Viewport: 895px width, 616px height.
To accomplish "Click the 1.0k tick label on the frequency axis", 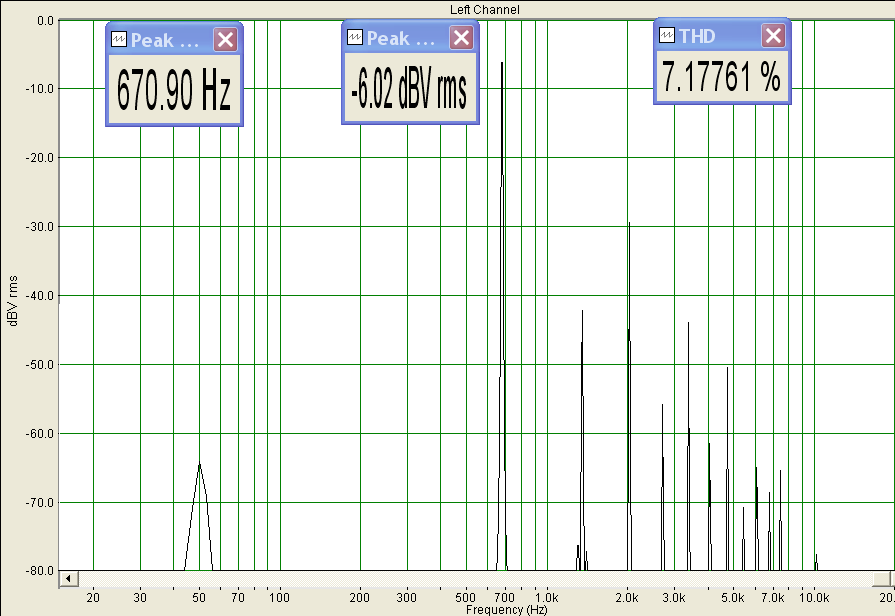I will point(546,598).
